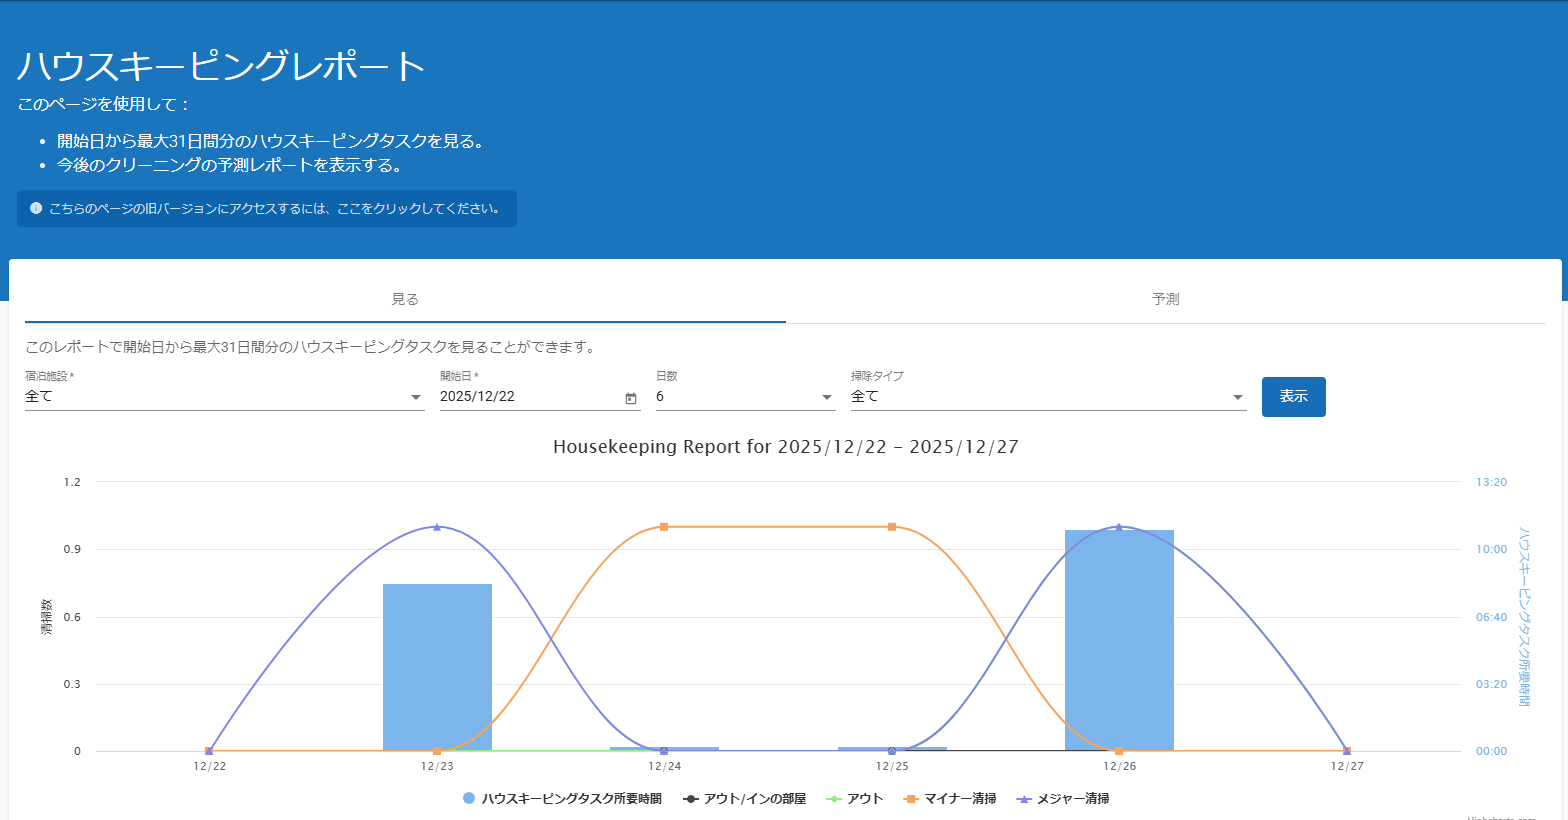Click the メジャー清掃 triangle marker at 12/26

[x=1119, y=527]
